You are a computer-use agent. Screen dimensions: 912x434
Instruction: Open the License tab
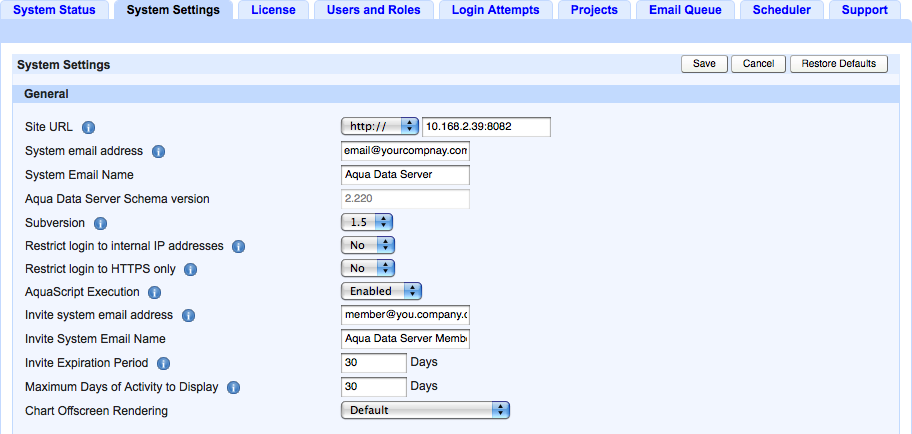(273, 10)
